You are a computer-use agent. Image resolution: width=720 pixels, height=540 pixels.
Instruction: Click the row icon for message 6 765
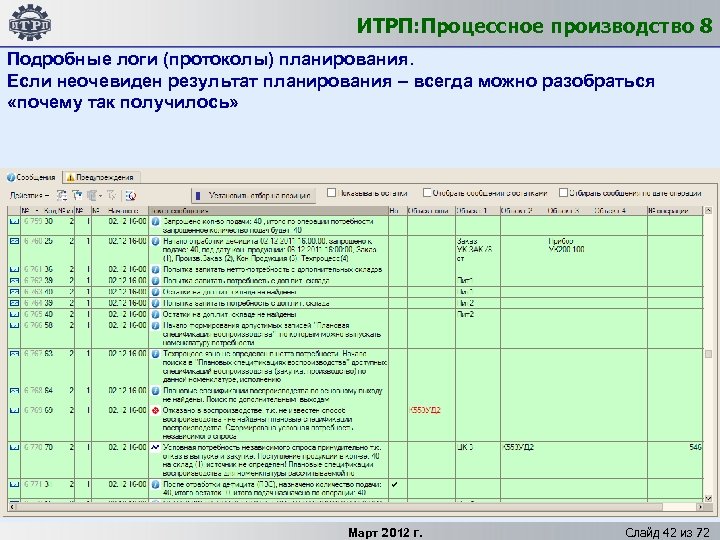coord(15,314)
